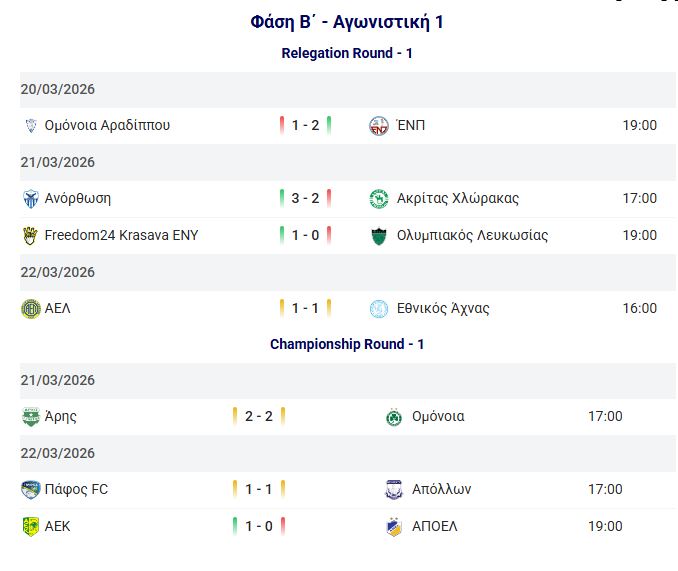Viewport: 678px width, 571px height.
Task: Open the Εθνικός Άχνας club logo
Action: (x=379, y=309)
